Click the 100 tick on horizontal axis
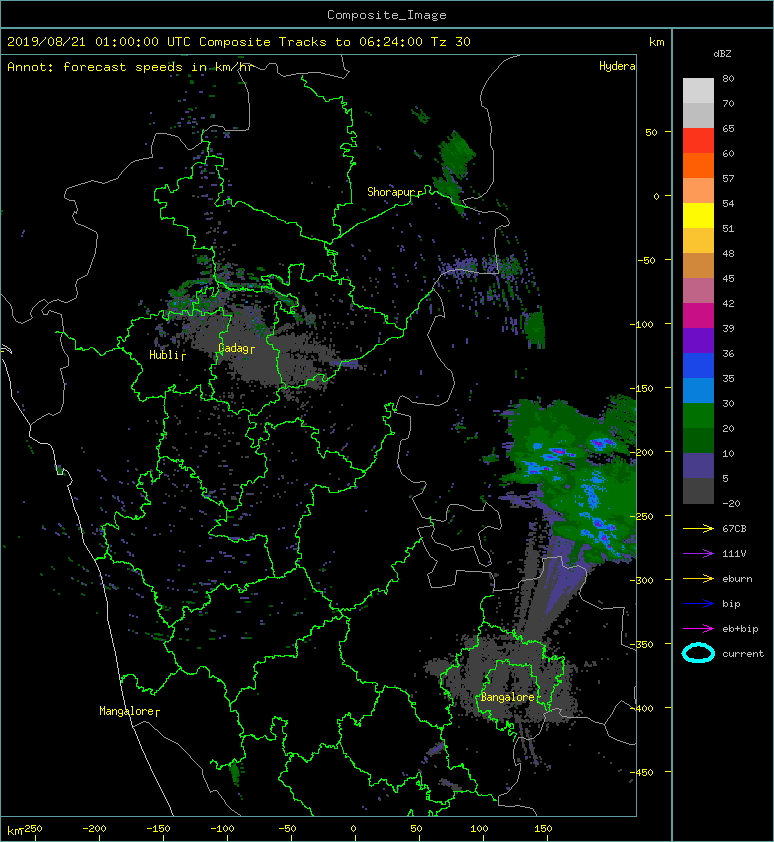774x842 pixels. 480,829
